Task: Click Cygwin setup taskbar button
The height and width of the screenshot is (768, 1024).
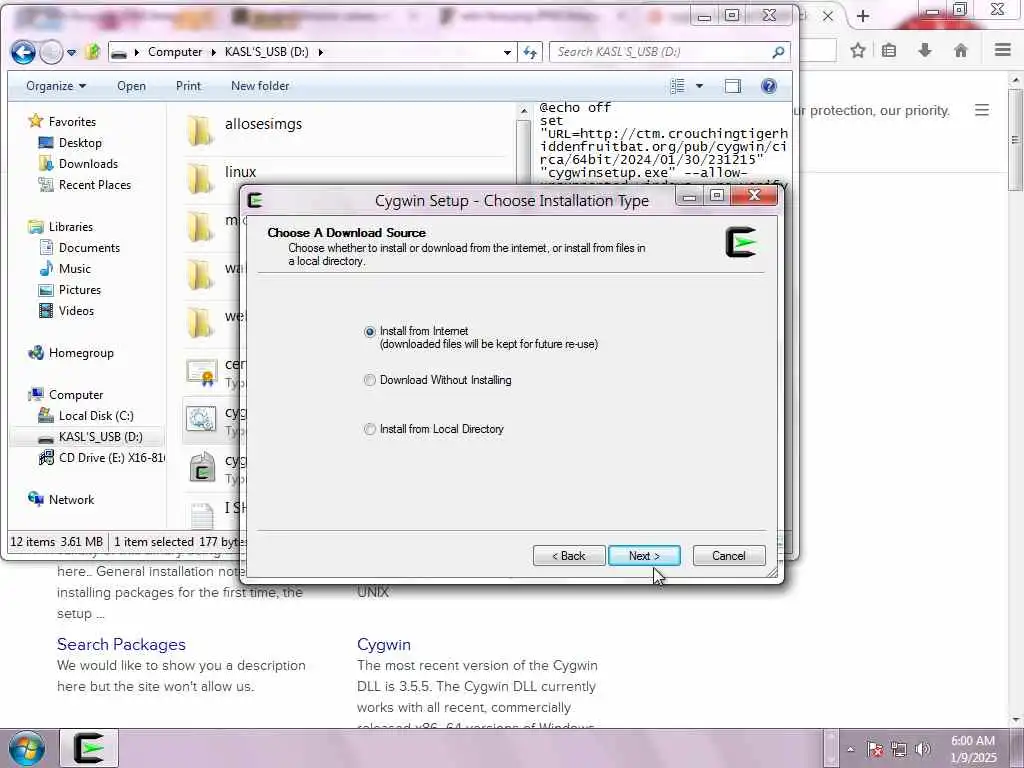Action: pos(89,748)
